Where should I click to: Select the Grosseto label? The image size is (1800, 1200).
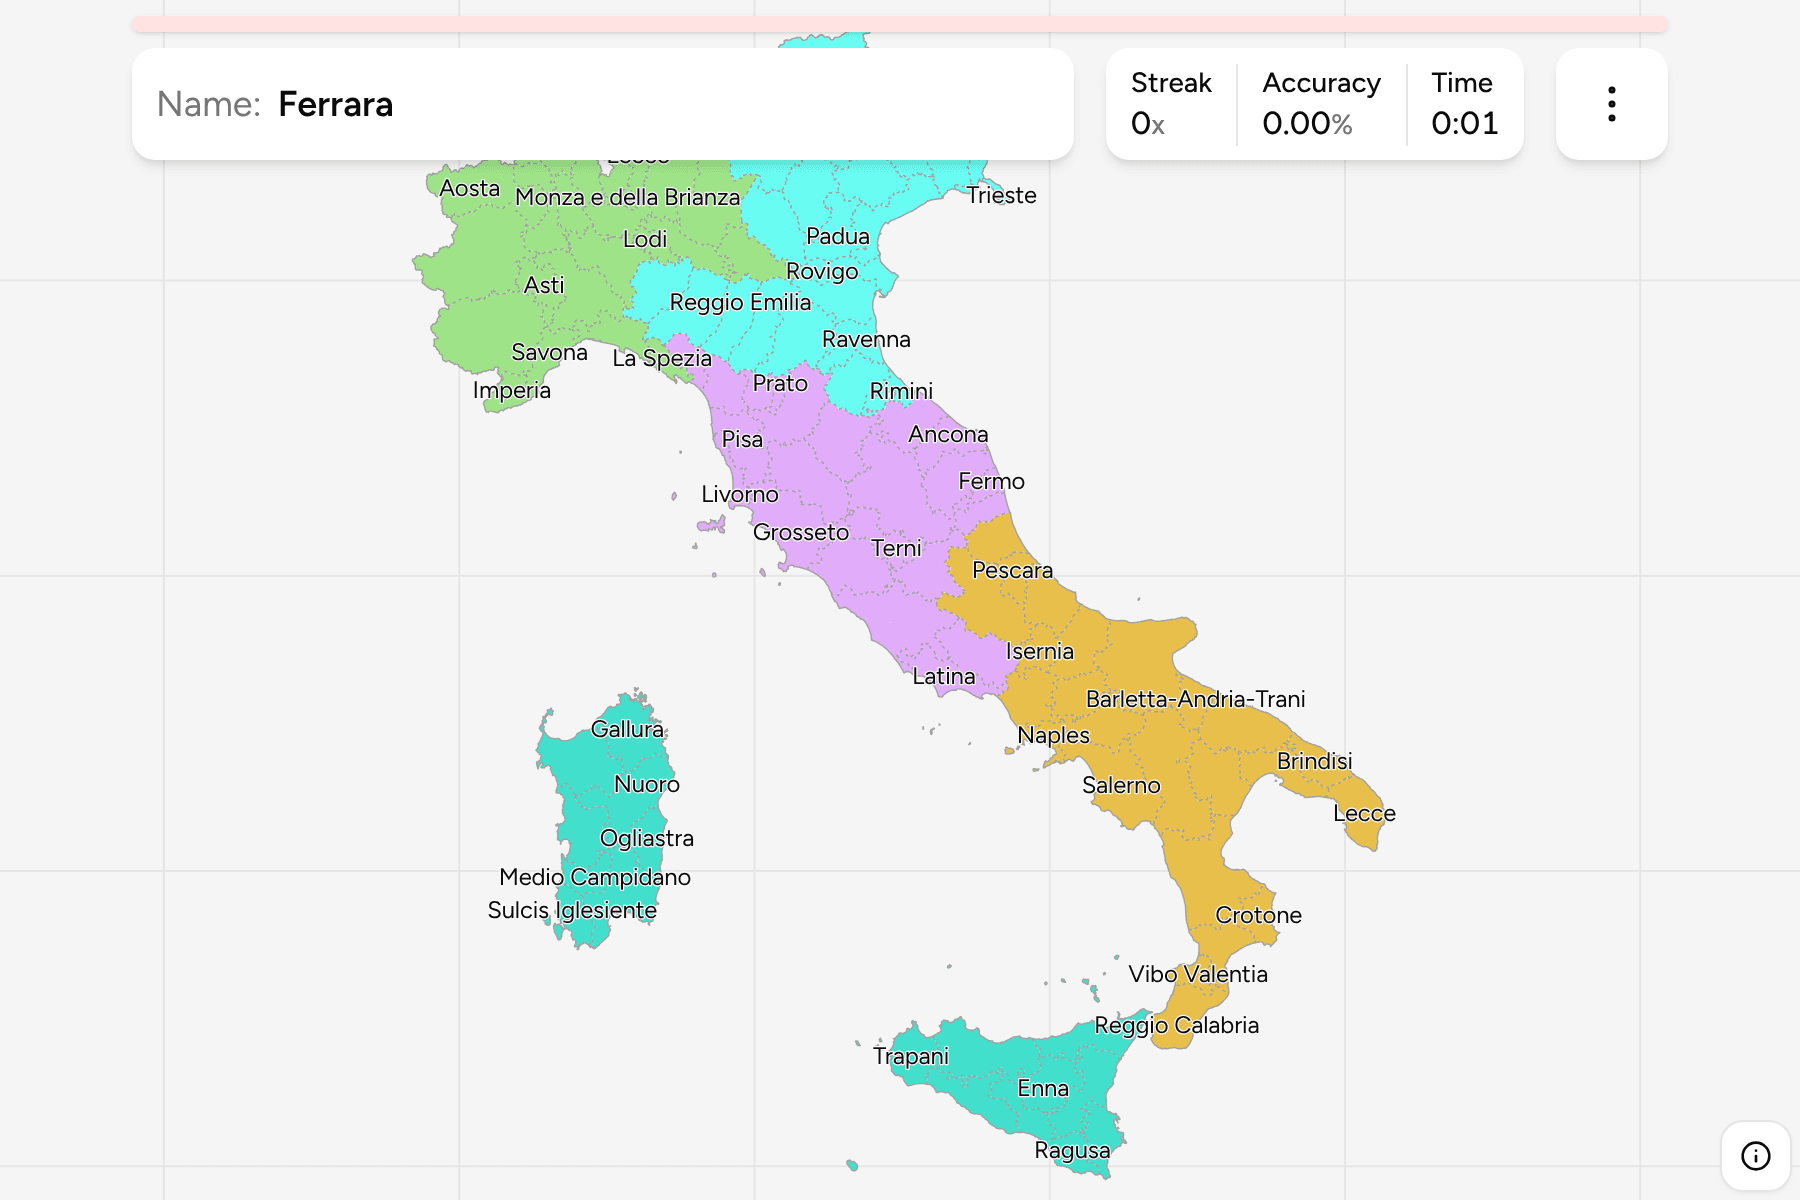click(801, 532)
